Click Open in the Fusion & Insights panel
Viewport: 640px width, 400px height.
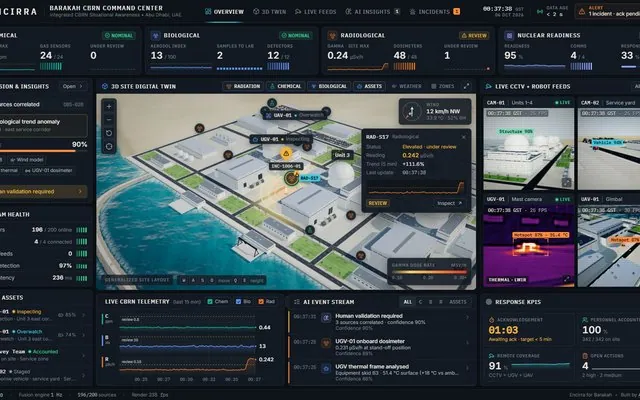pyautogui.click(x=72, y=86)
